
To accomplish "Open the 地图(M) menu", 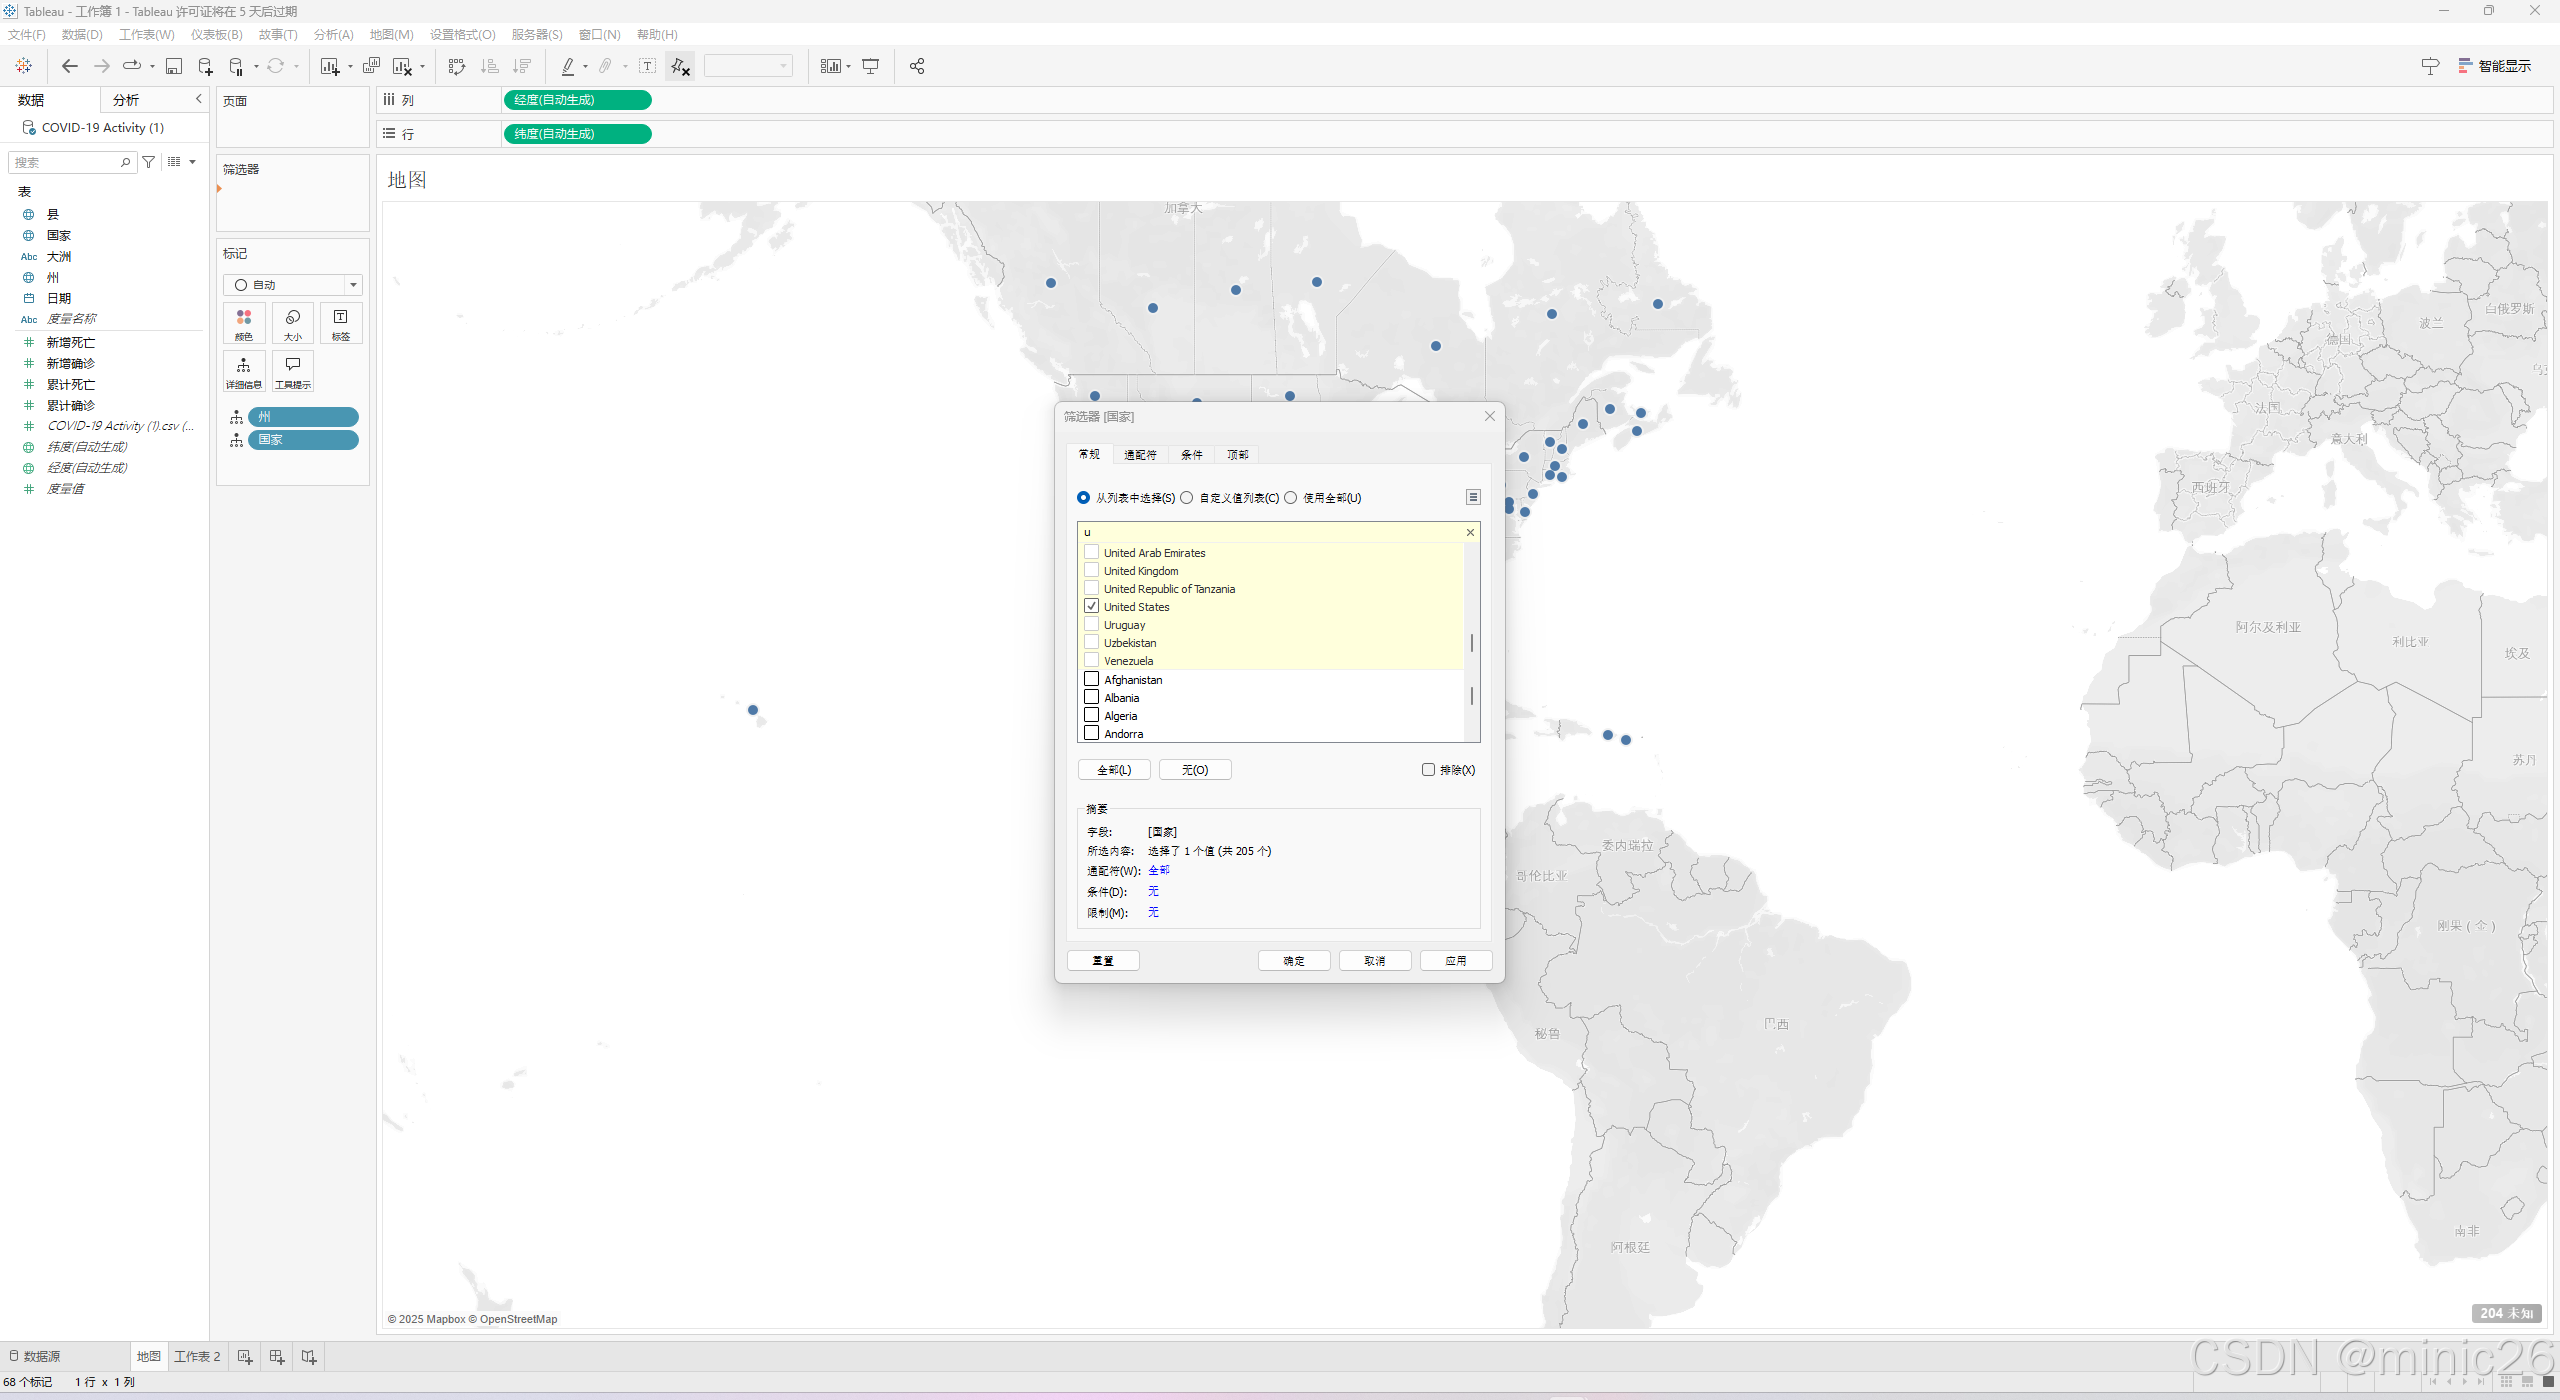I will tap(391, 34).
